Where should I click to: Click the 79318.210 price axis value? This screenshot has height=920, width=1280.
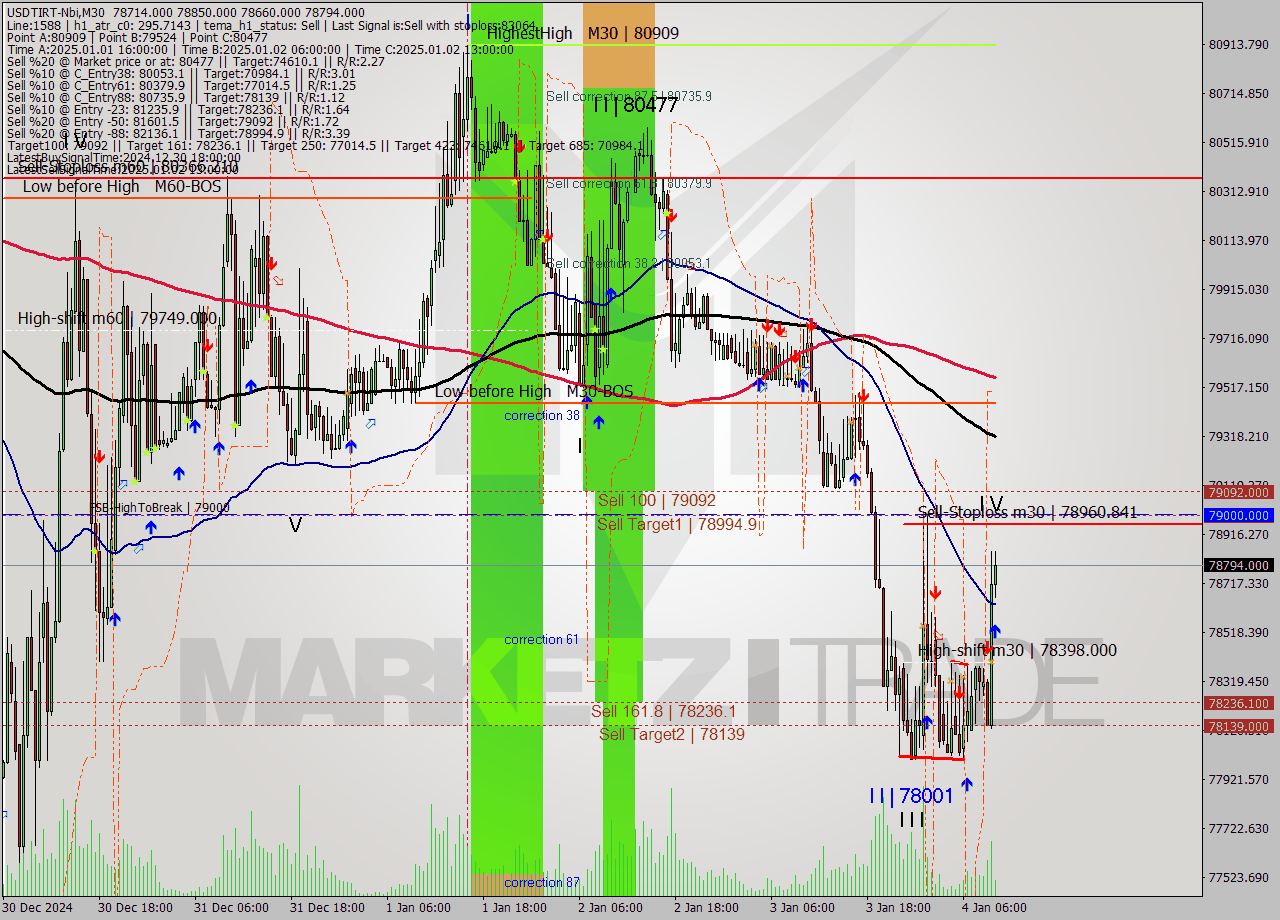(1238, 436)
